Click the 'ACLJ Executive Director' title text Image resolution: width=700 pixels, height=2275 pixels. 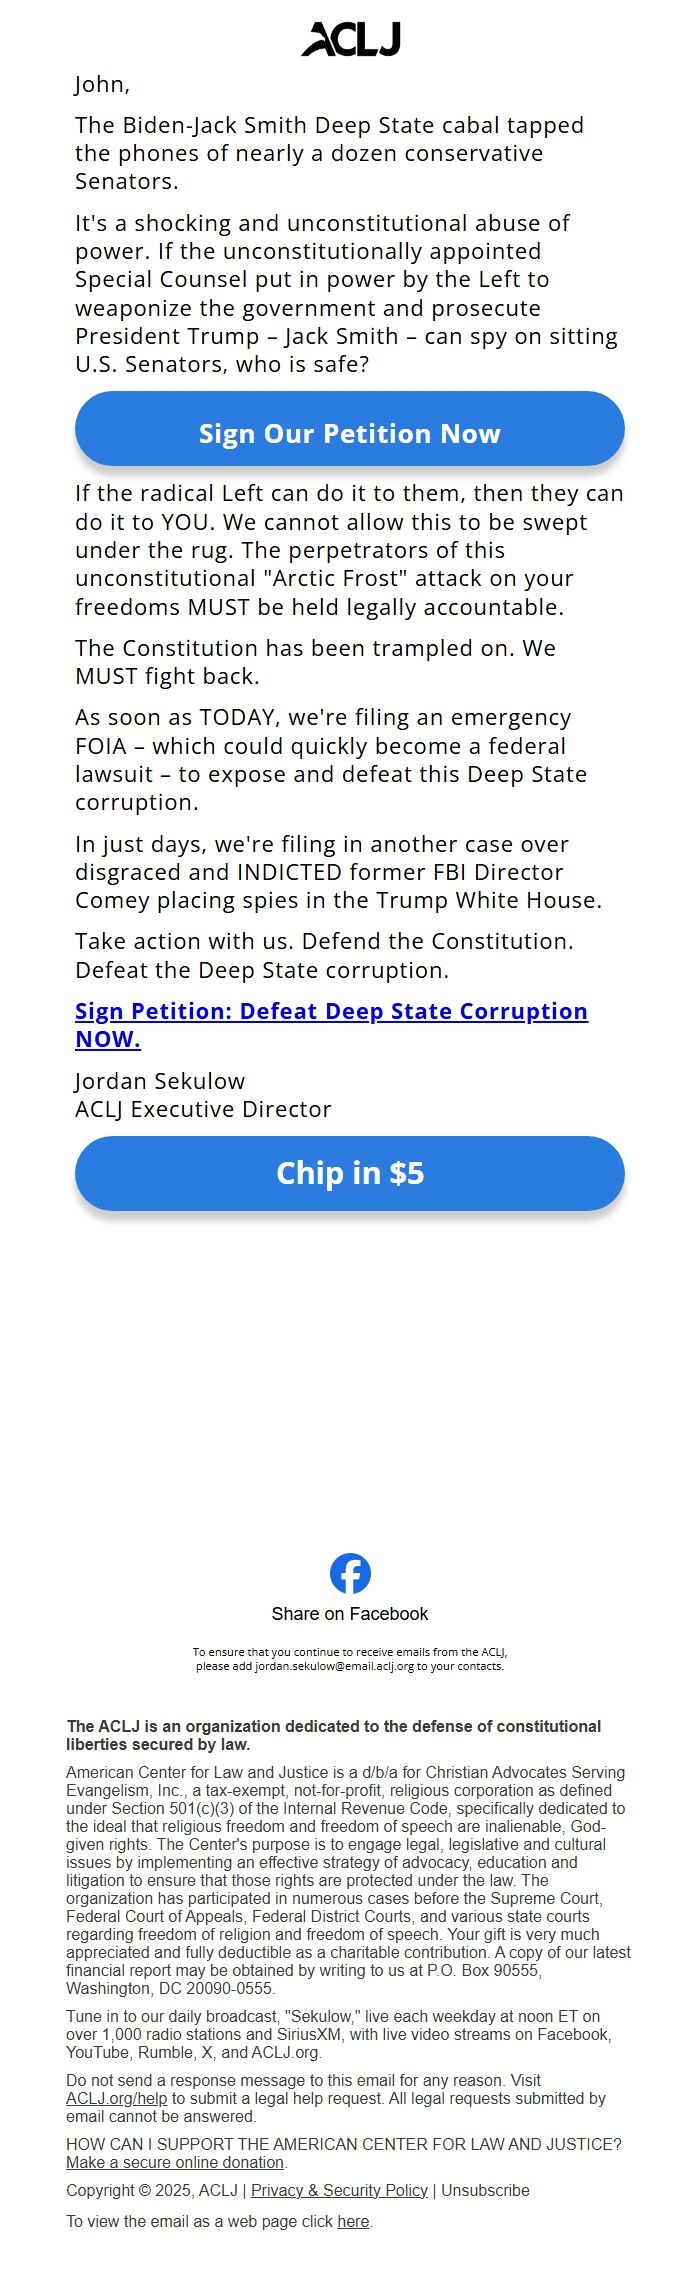(203, 1109)
